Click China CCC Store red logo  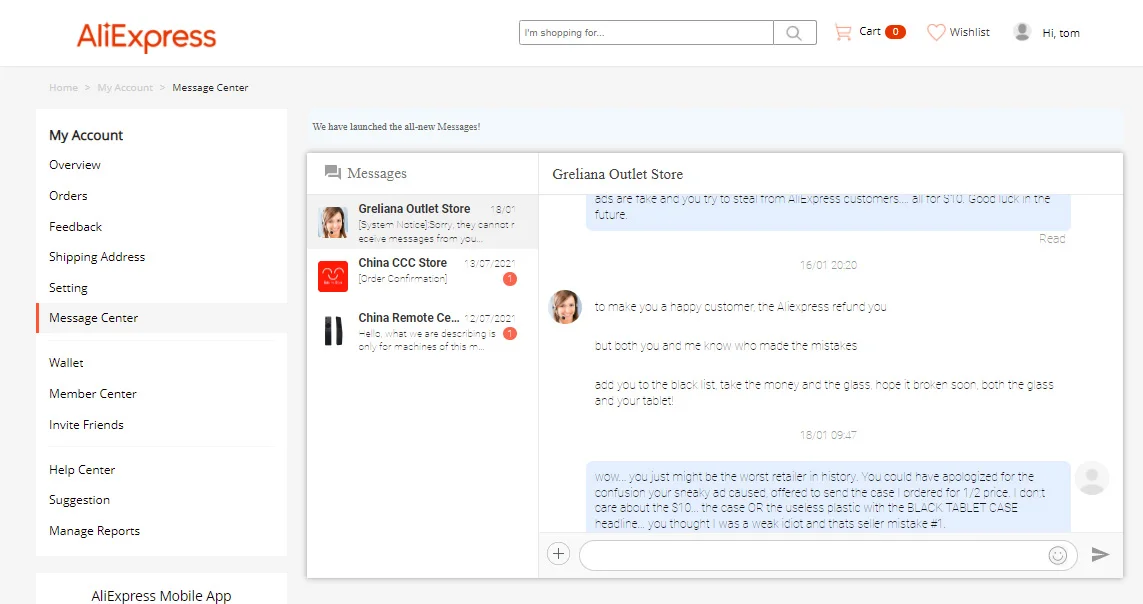coord(332,276)
